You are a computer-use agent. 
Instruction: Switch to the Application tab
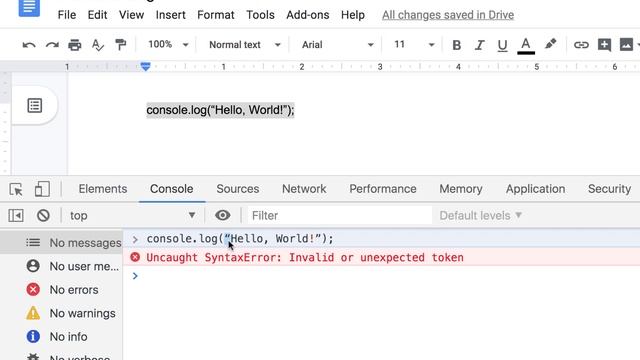pyautogui.click(x=536, y=189)
